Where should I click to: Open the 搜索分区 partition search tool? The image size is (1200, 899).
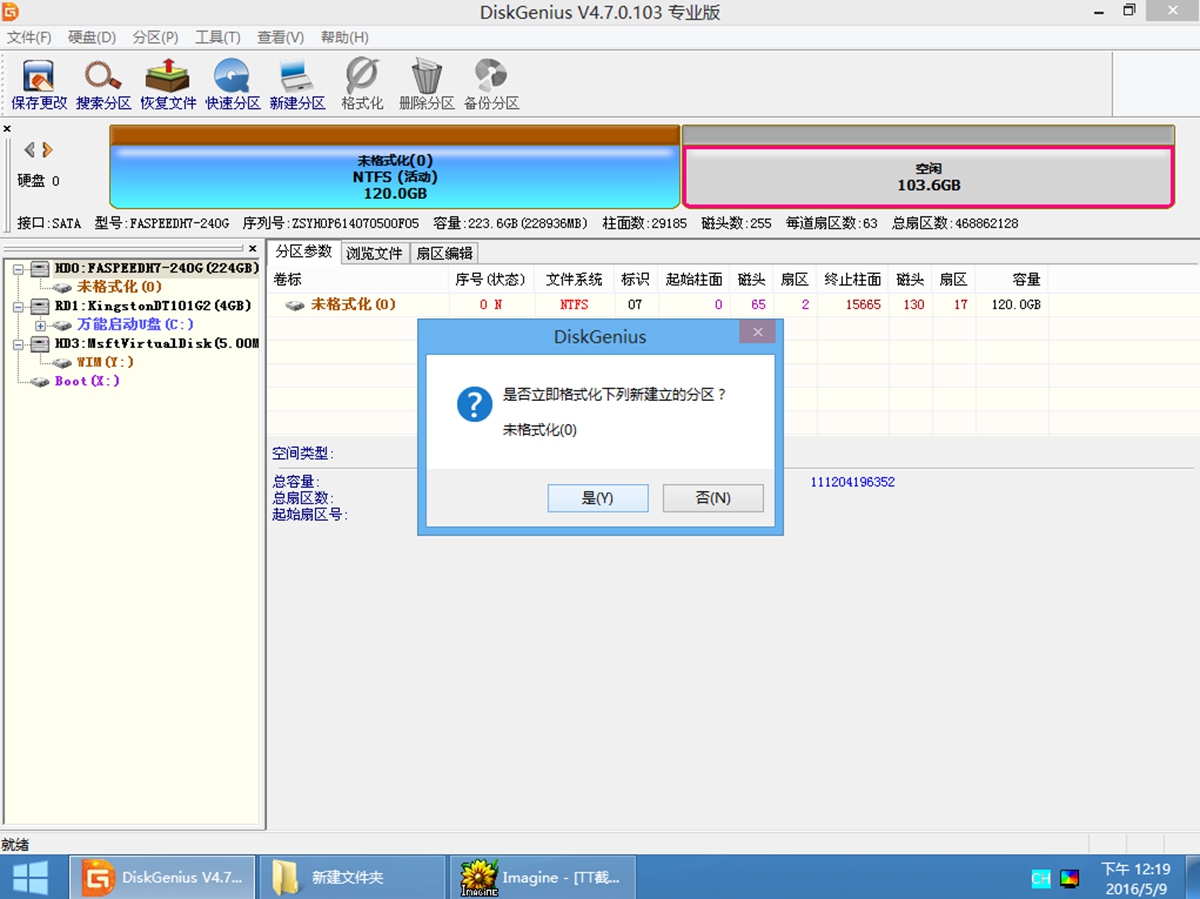(102, 83)
